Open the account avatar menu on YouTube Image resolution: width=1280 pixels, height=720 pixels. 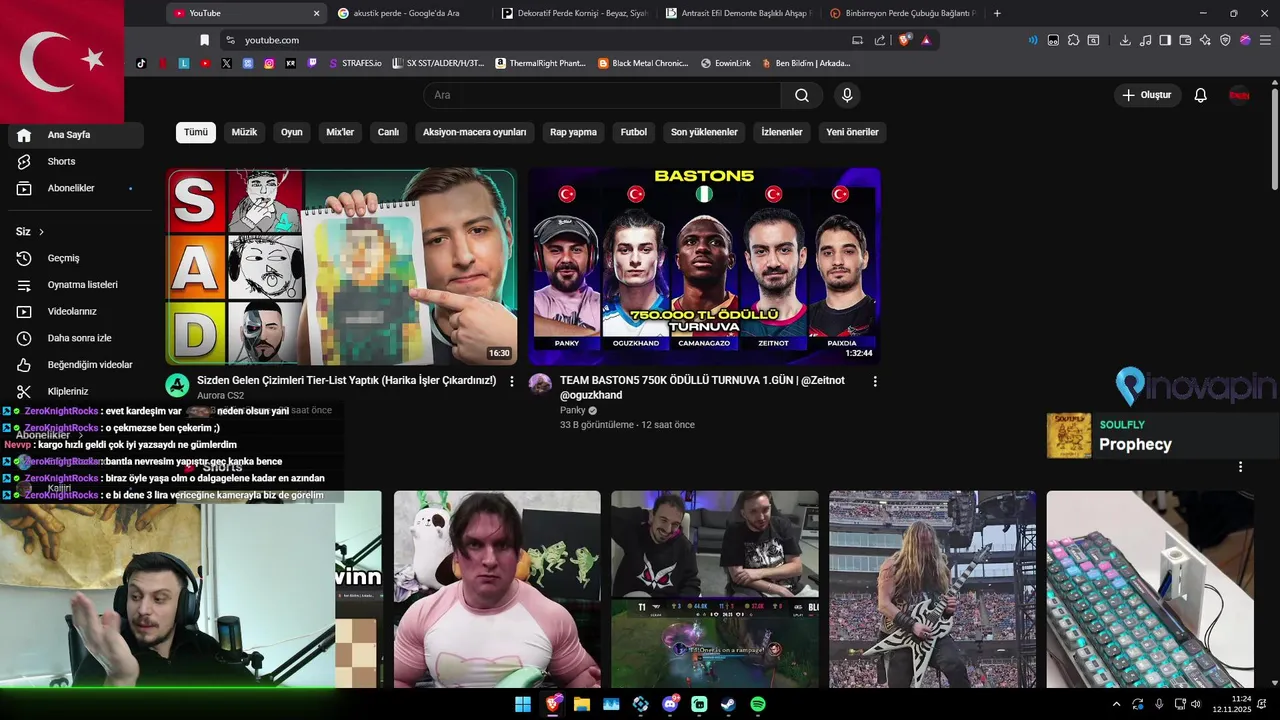[x=1239, y=95]
